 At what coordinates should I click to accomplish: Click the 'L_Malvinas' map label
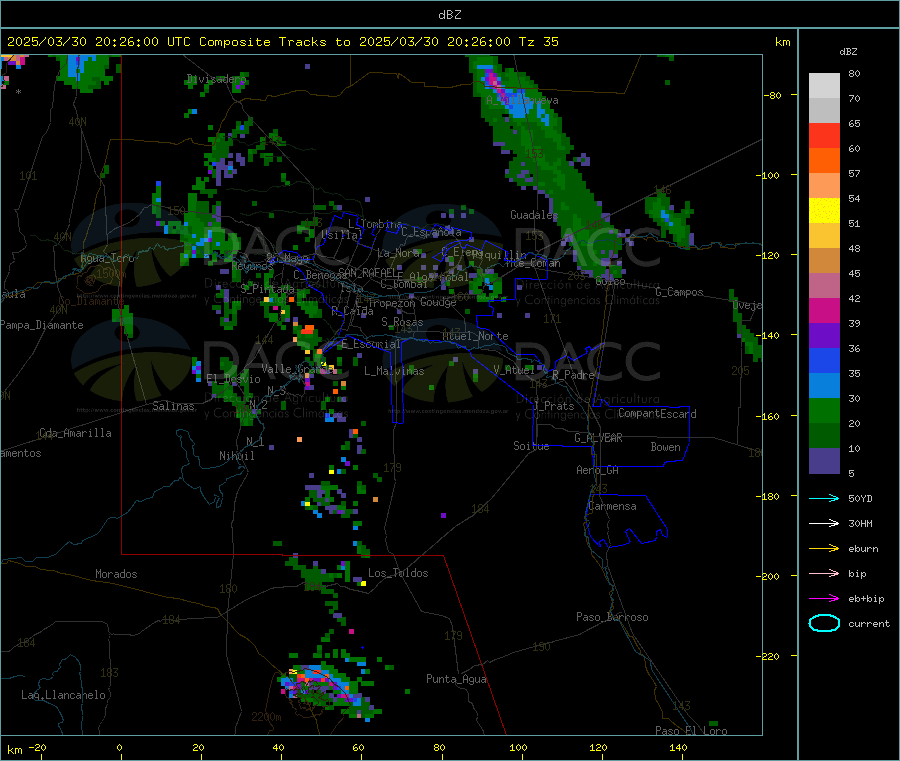[394, 371]
